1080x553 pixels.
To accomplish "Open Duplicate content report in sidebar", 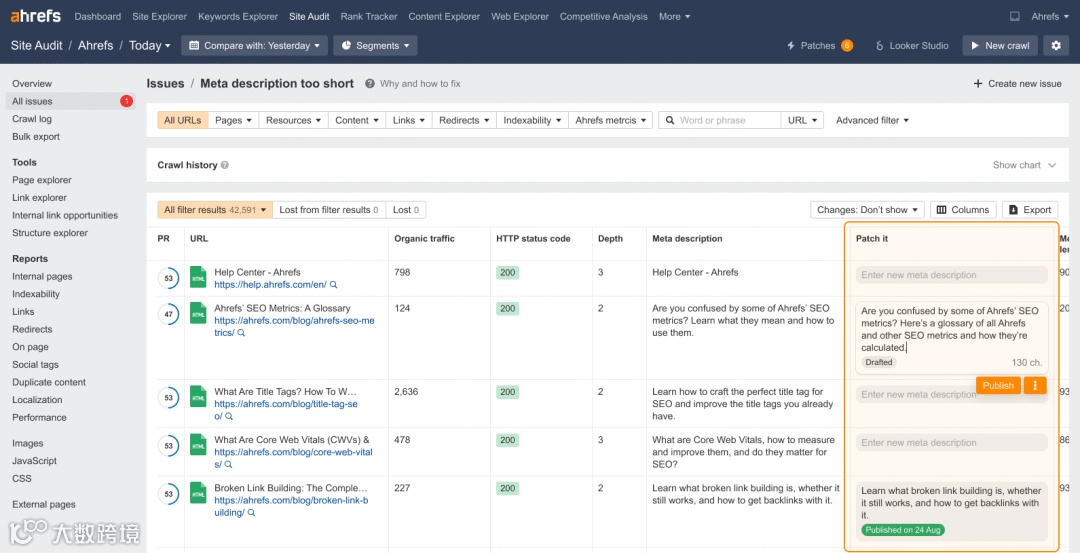I will point(49,382).
